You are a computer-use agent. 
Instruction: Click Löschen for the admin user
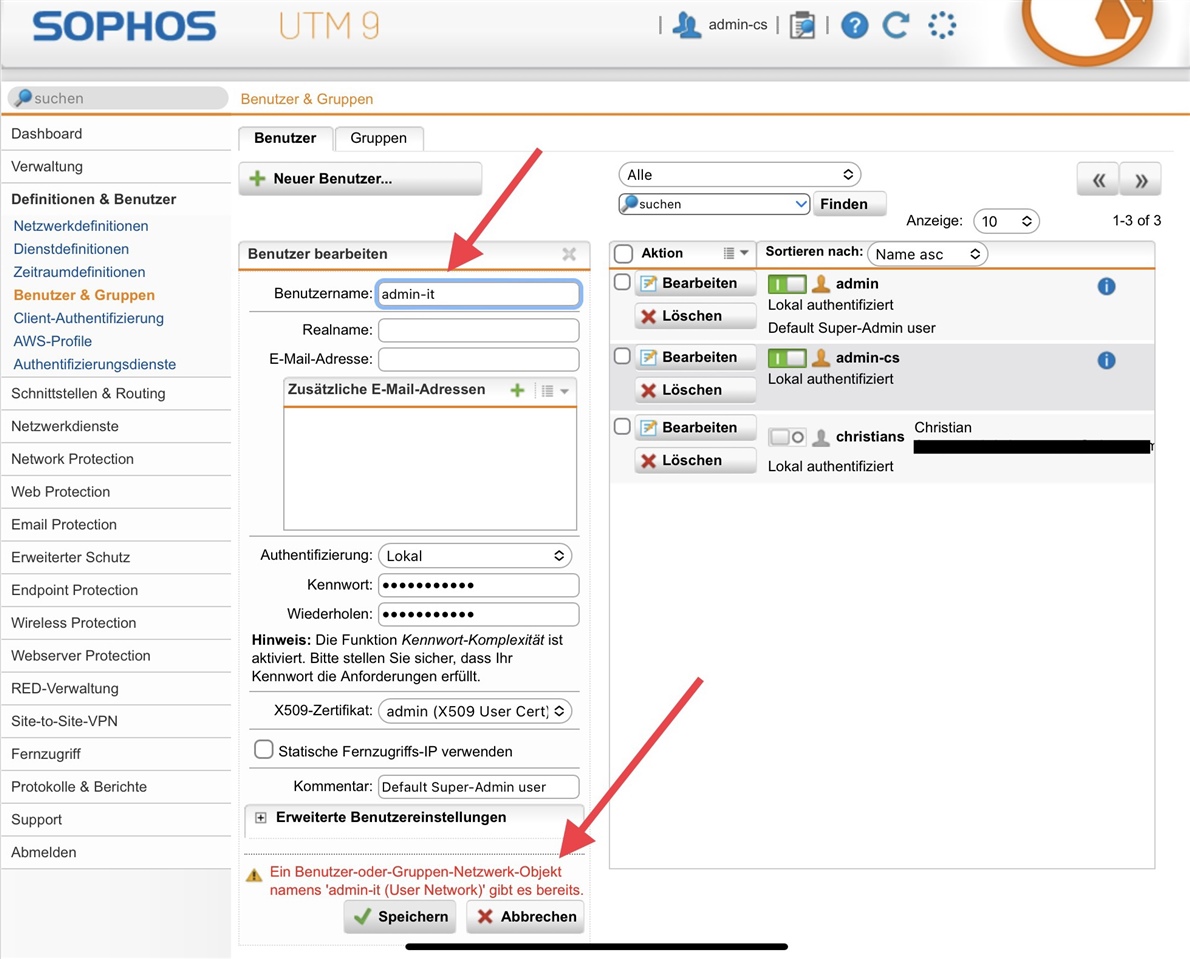[x=696, y=316]
